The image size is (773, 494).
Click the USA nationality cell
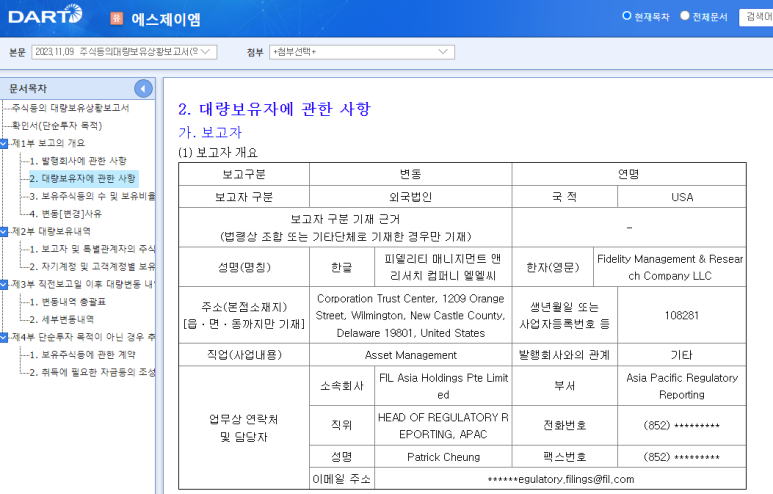pos(682,197)
